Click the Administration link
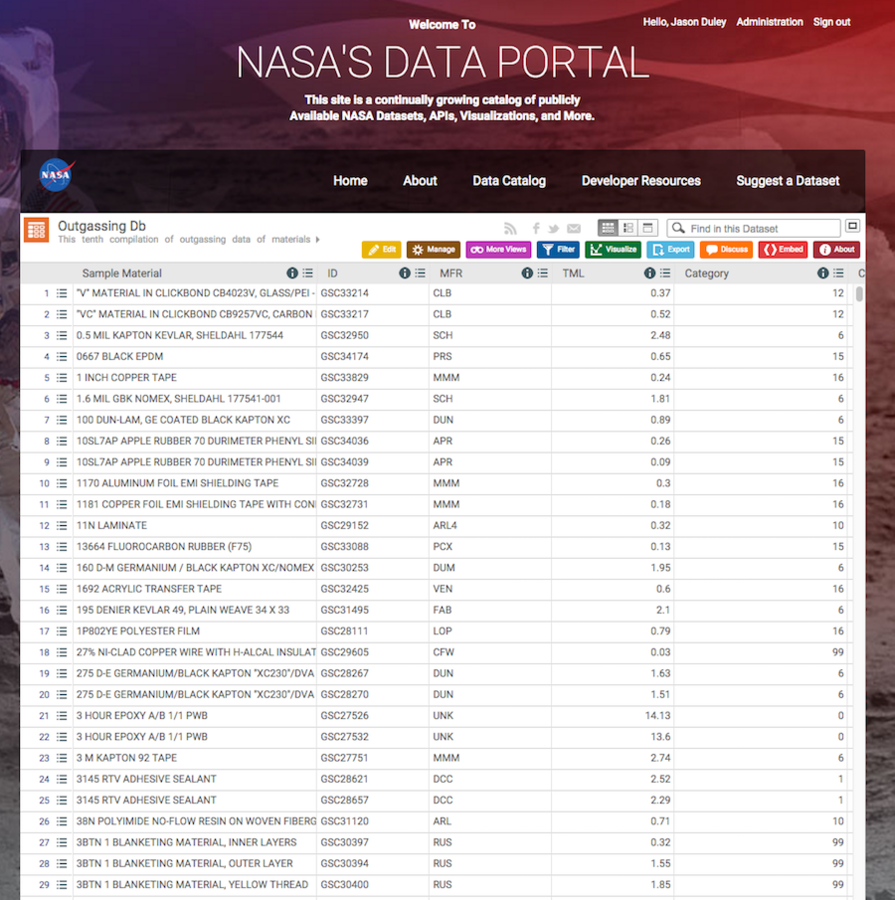895x900 pixels. coord(769,22)
